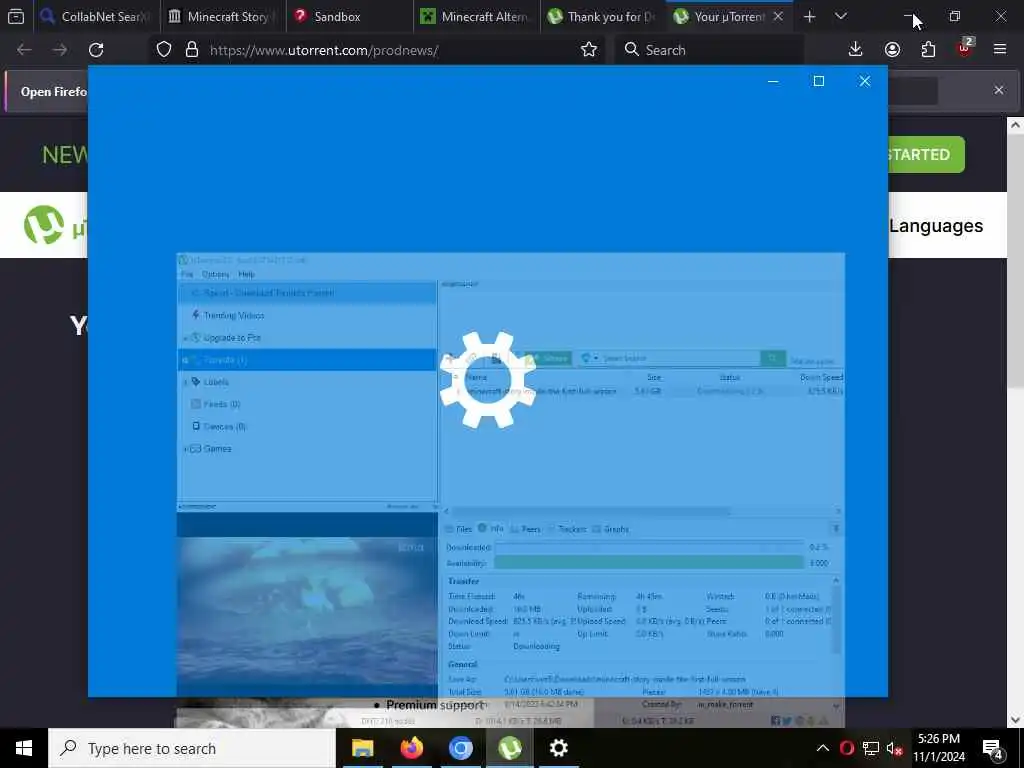Image resolution: width=1024 pixels, height=768 pixels.
Task: Switch to Firefox from the taskbar
Action: click(x=411, y=748)
